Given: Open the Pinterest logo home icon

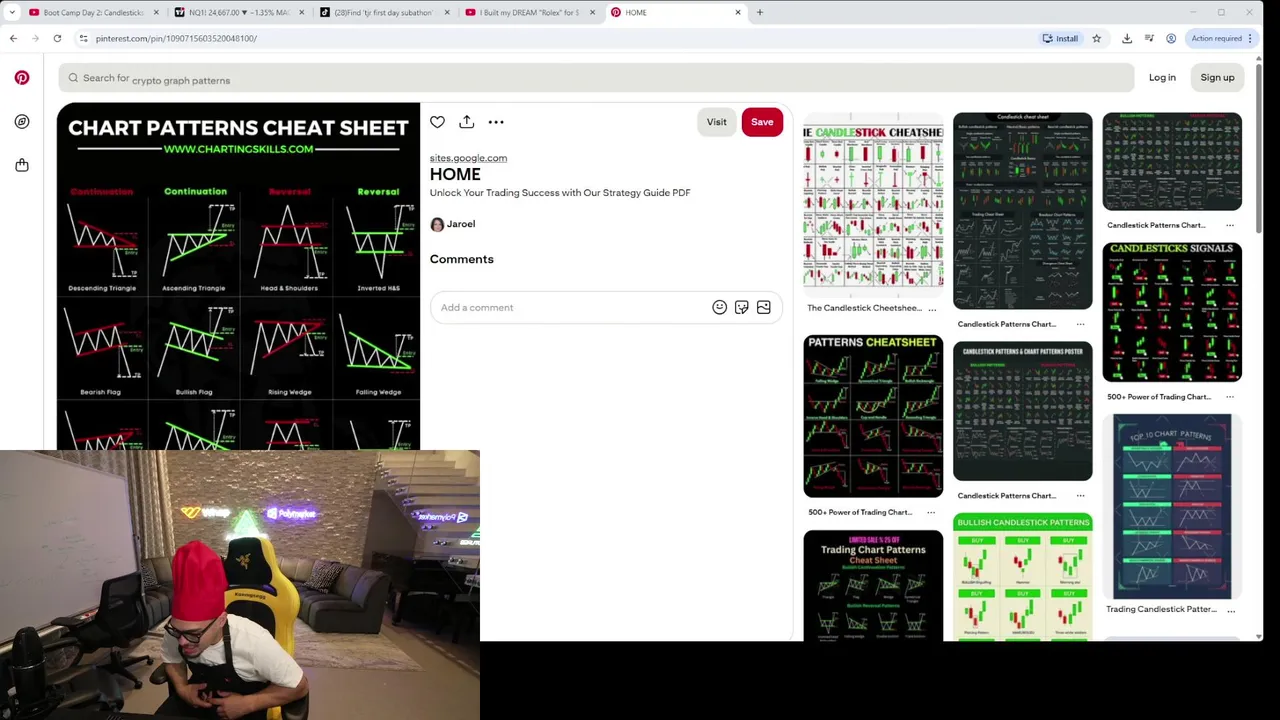Looking at the screenshot, I should pos(22,77).
